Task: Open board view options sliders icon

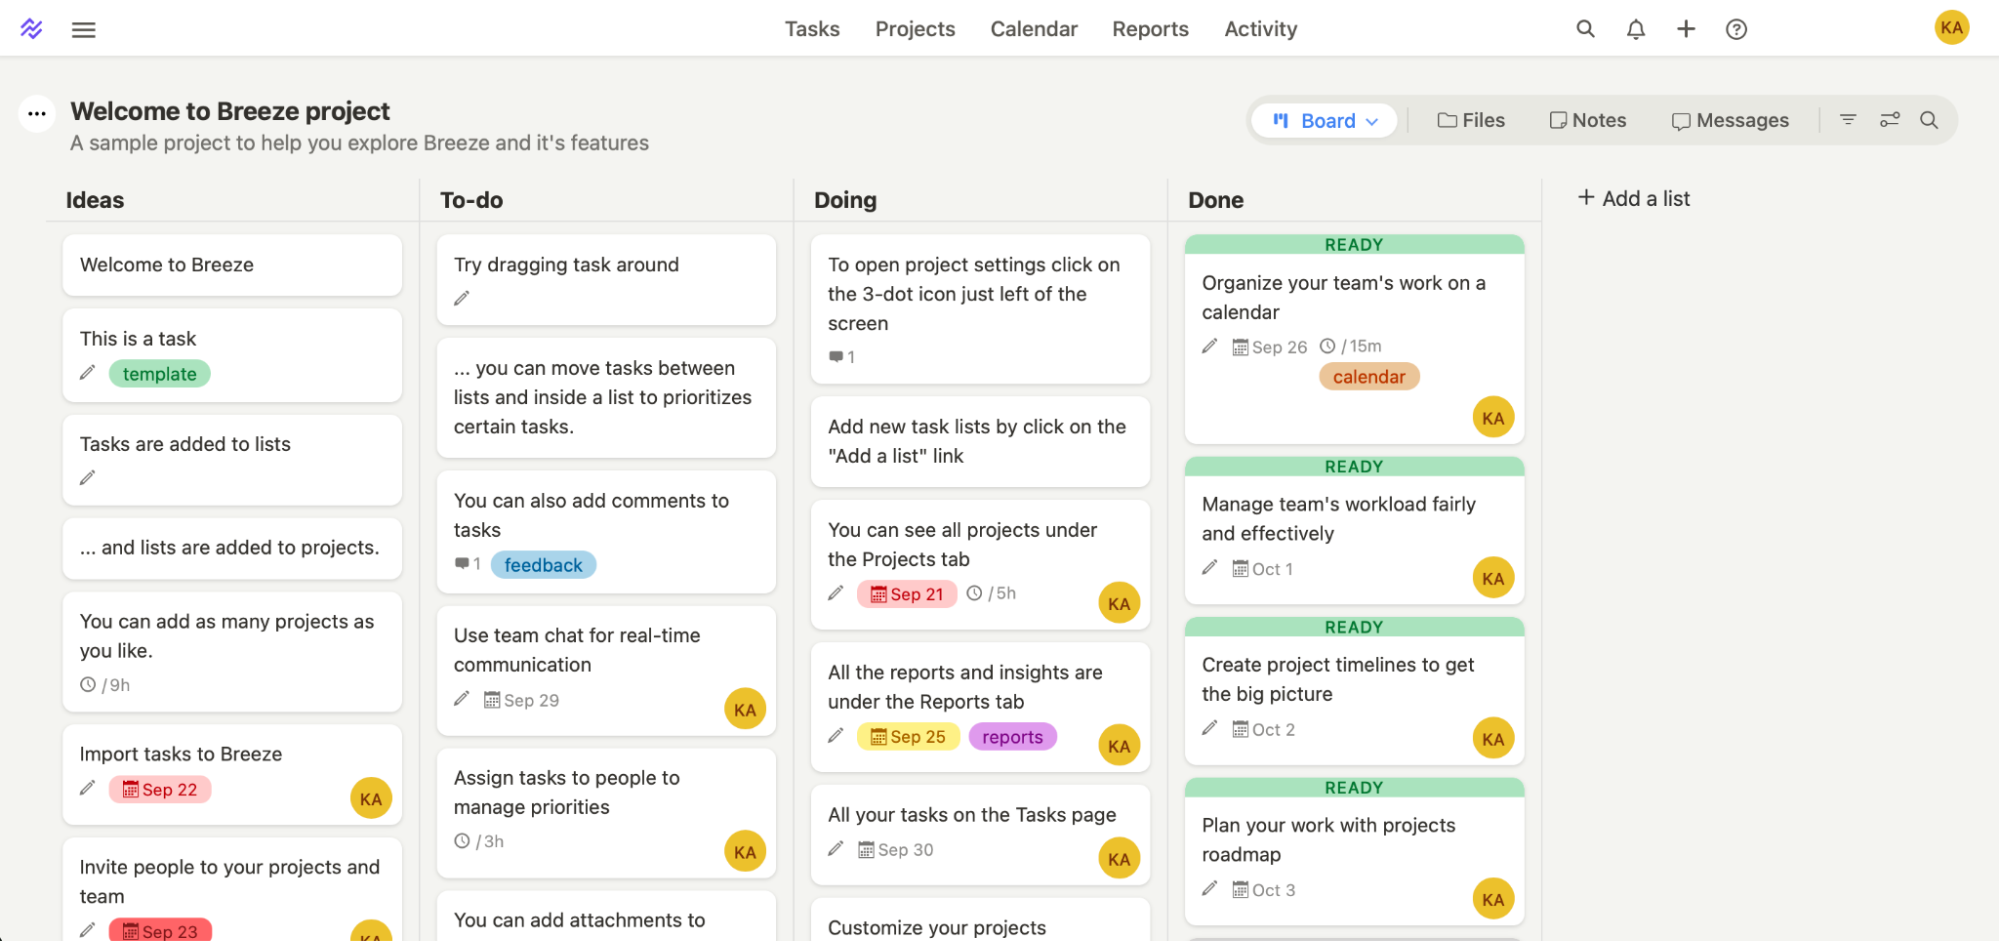Action: (x=1889, y=120)
